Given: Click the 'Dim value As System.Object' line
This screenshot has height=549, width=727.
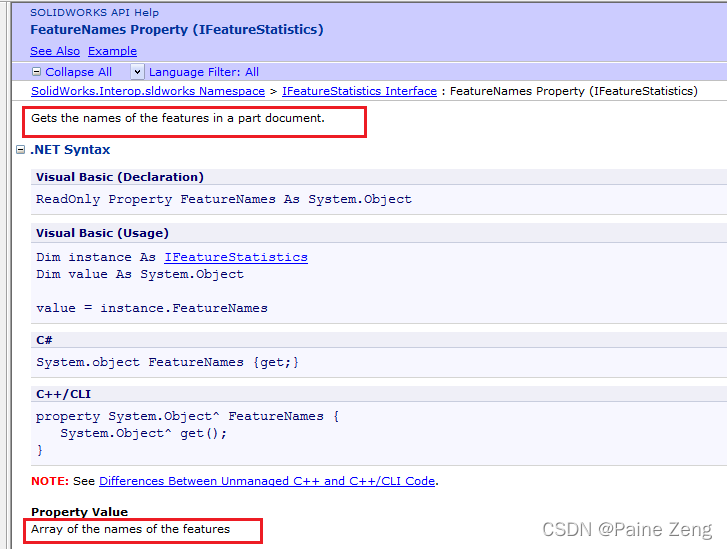Looking at the screenshot, I should 140,274.
